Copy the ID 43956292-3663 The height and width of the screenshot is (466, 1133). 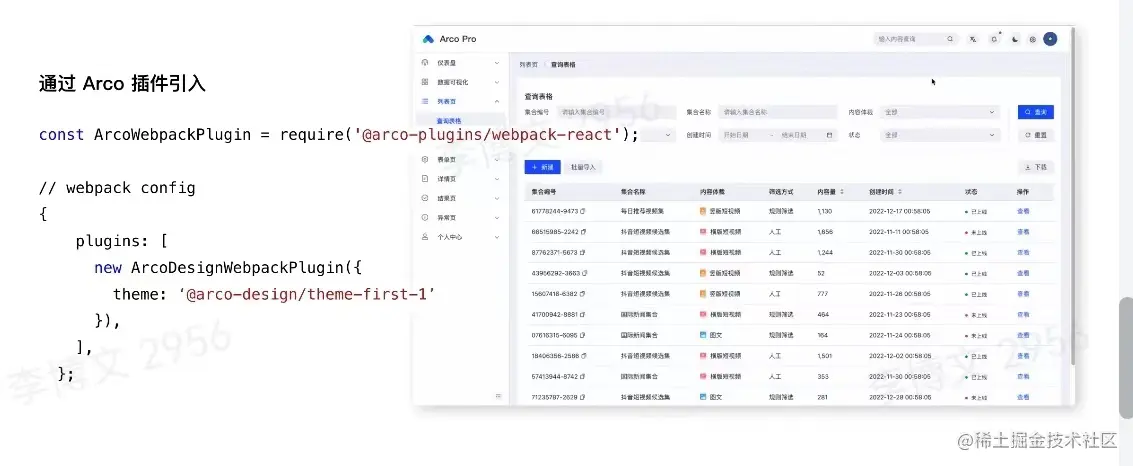click(584, 274)
